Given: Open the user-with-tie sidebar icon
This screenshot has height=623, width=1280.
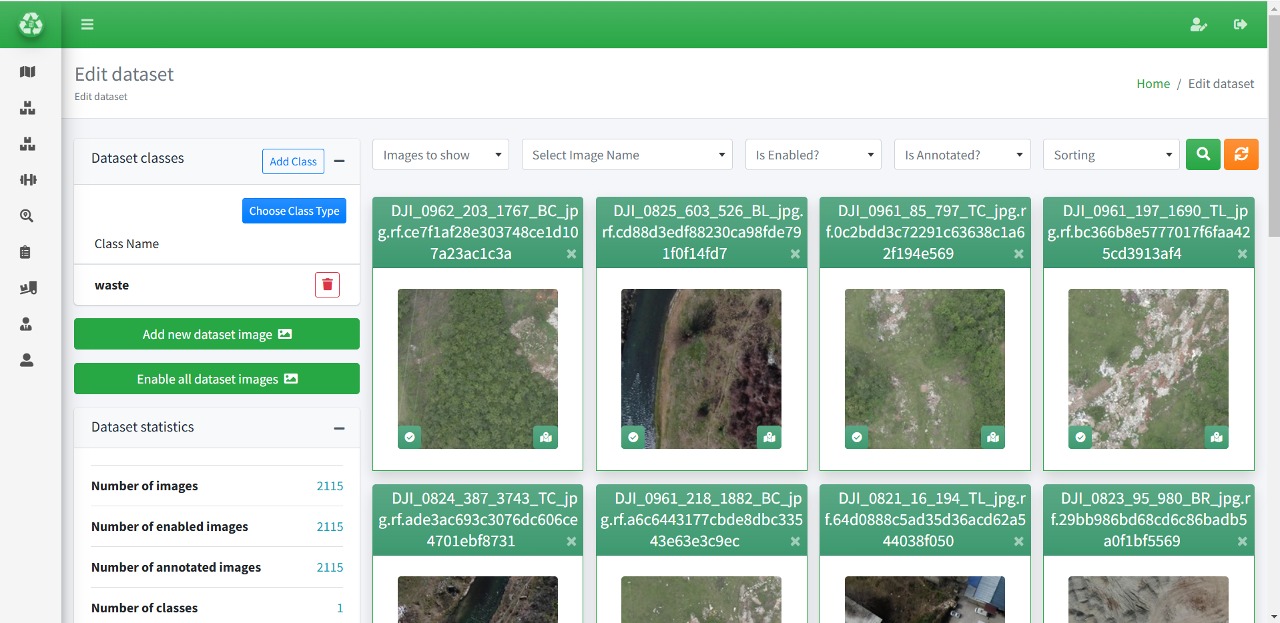Looking at the screenshot, I should (27, 324).
